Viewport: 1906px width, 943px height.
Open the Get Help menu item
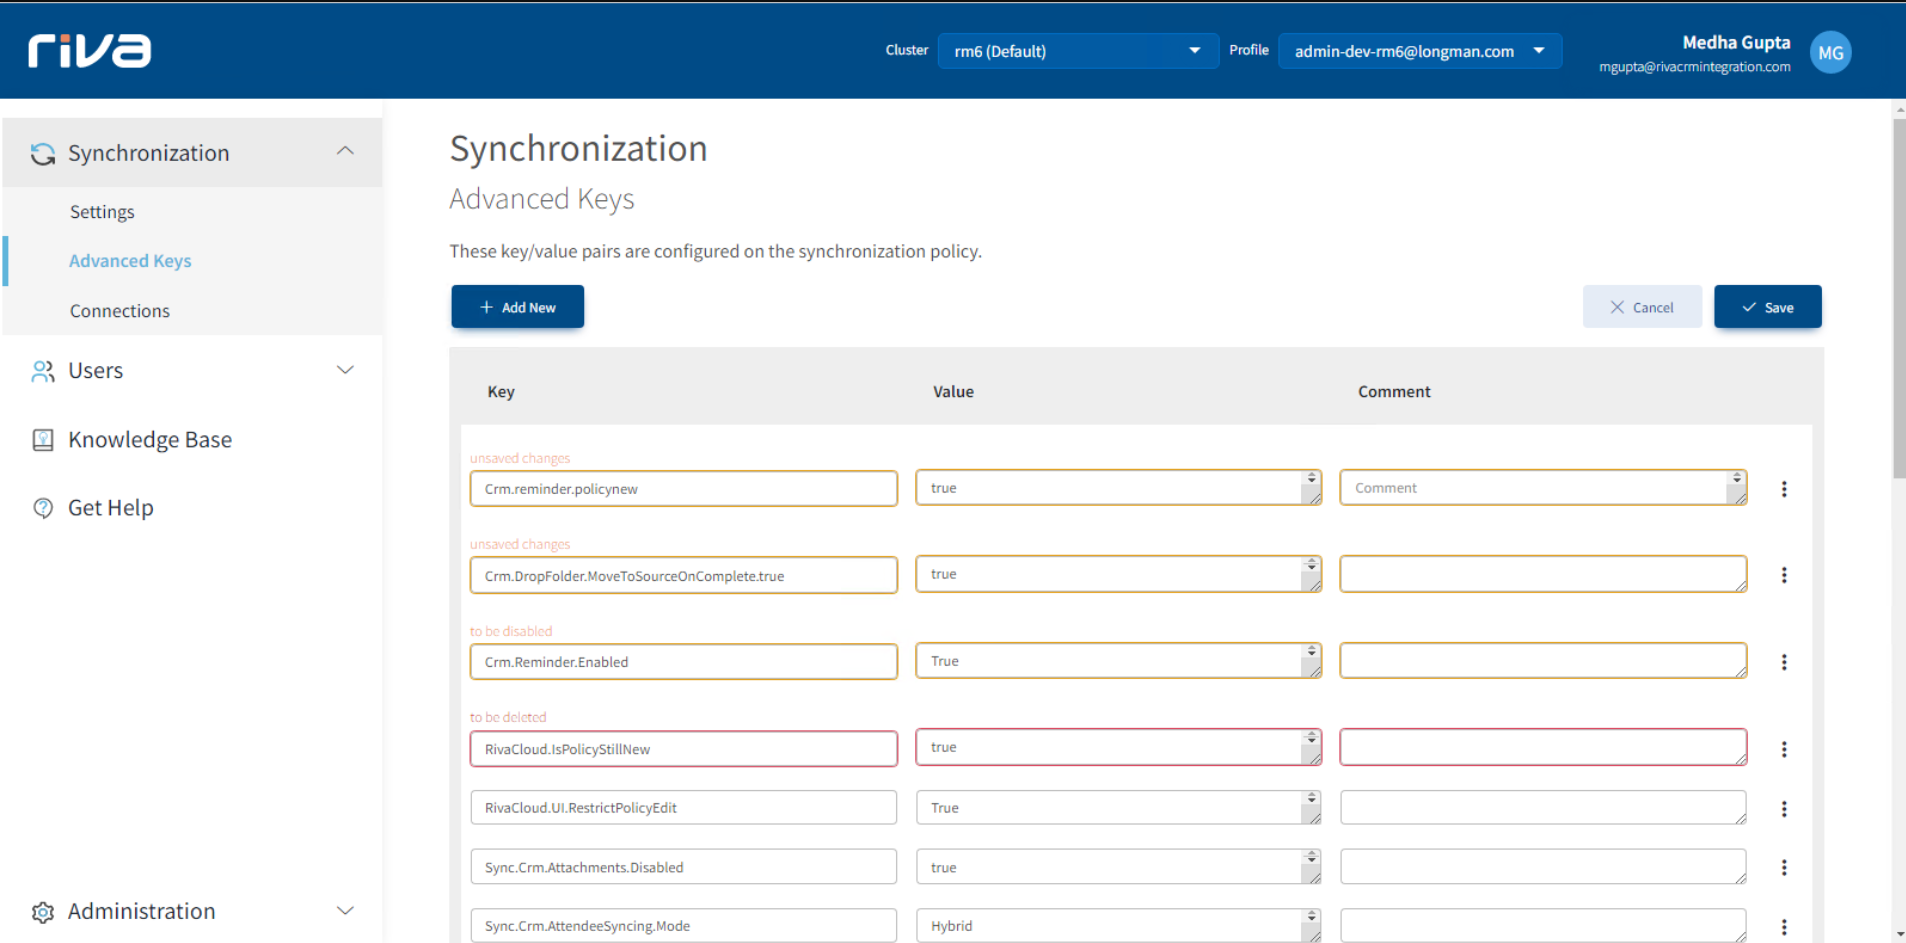pyautogui.click(x=111, y=508)
